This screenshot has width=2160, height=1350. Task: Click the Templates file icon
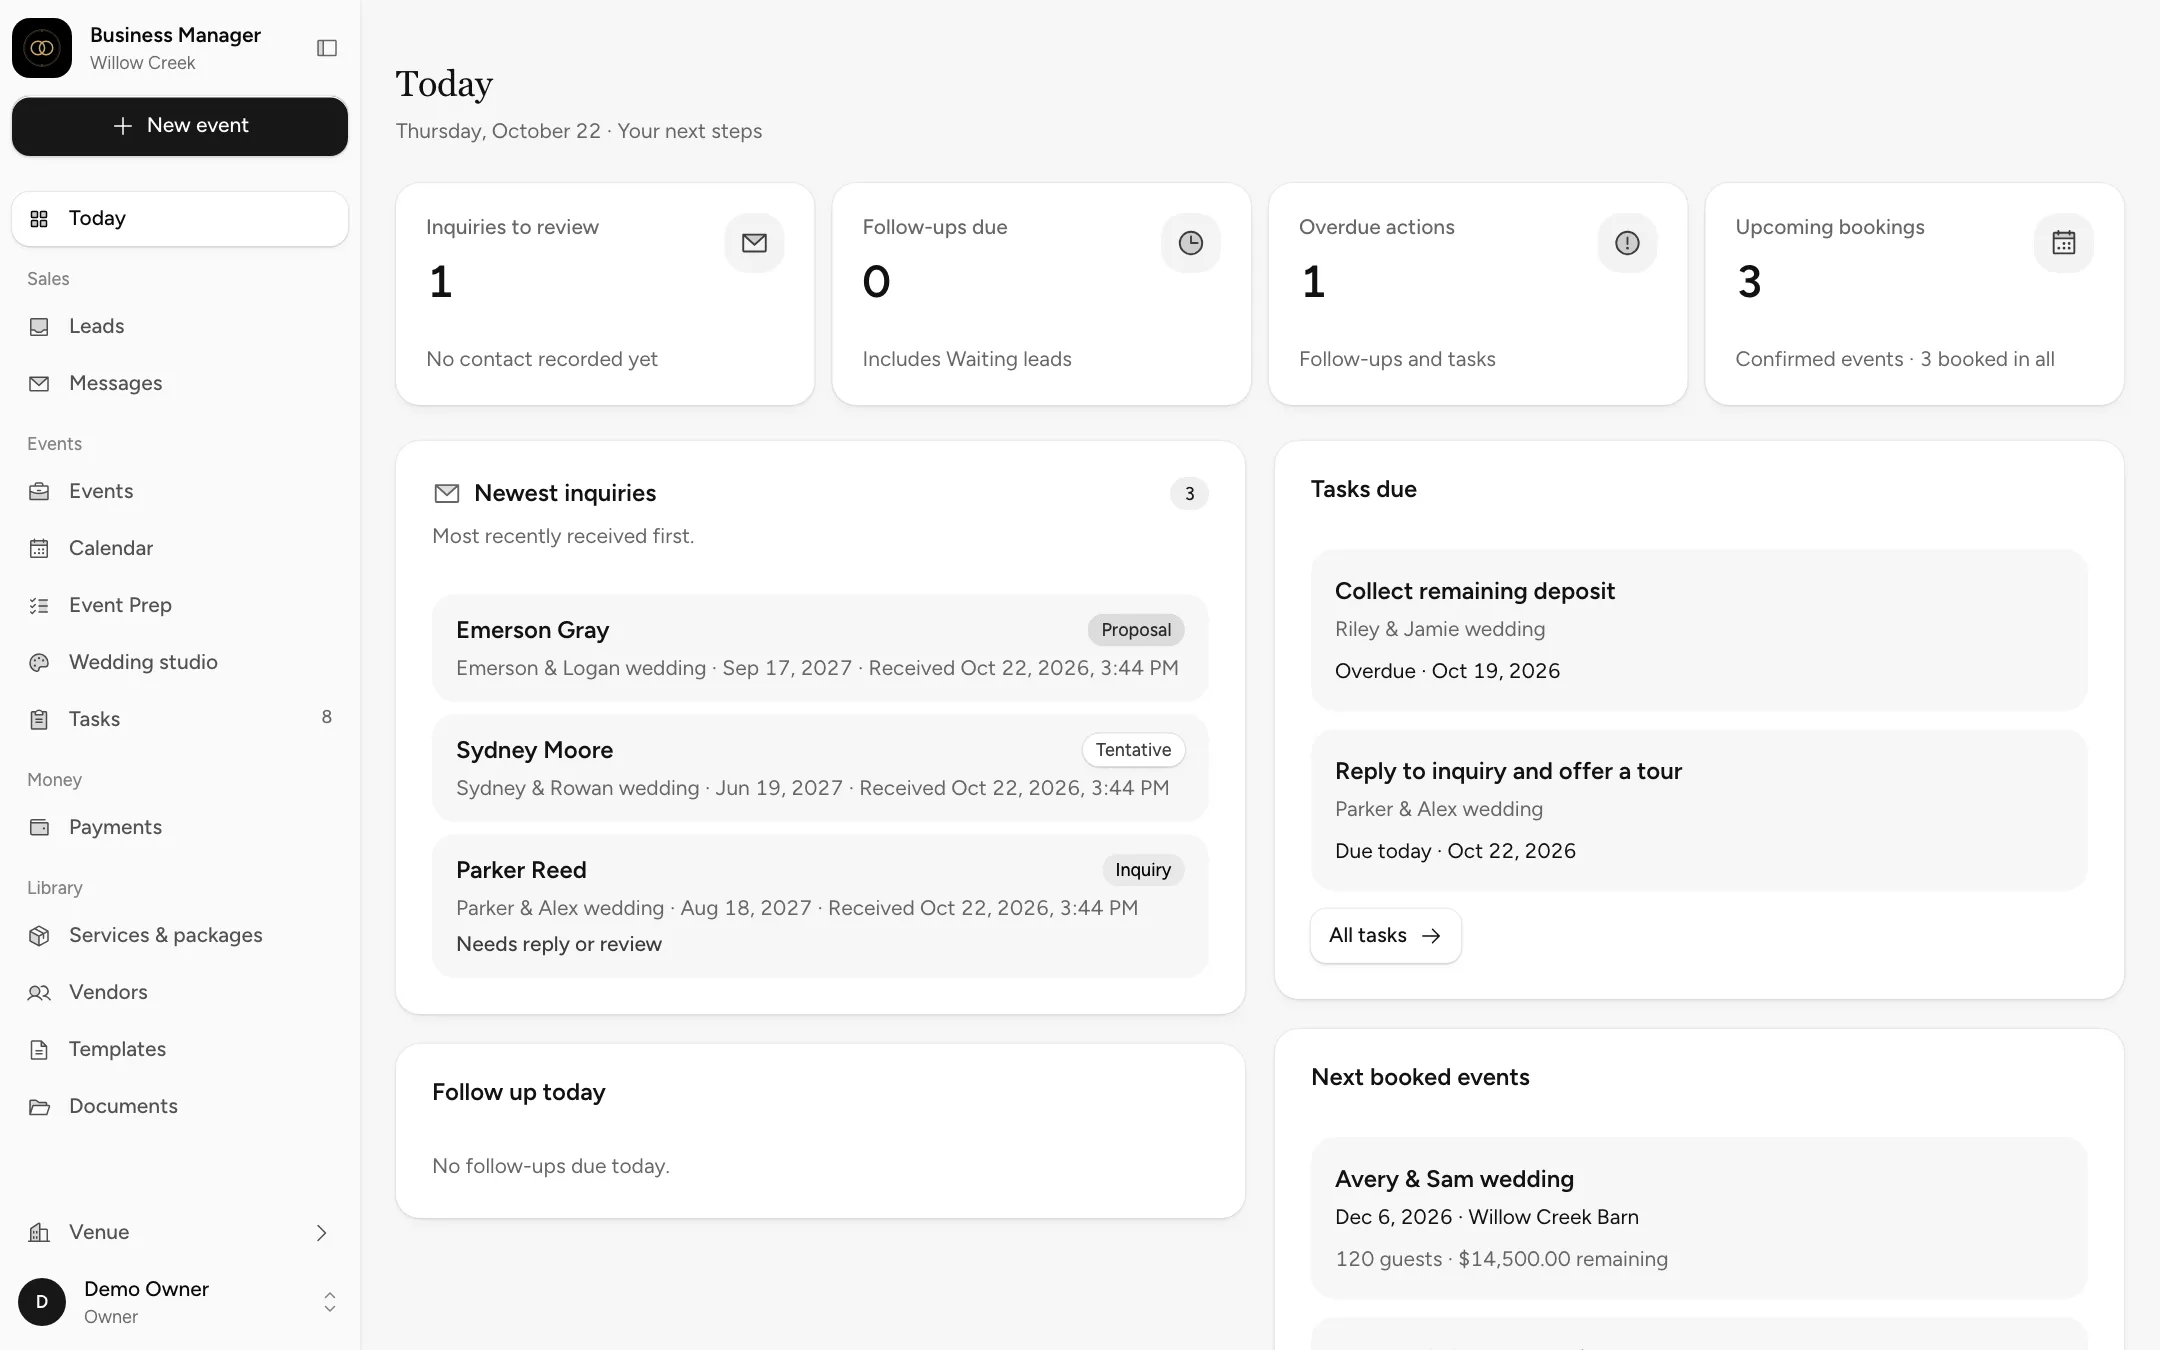tap(39, 1049)
